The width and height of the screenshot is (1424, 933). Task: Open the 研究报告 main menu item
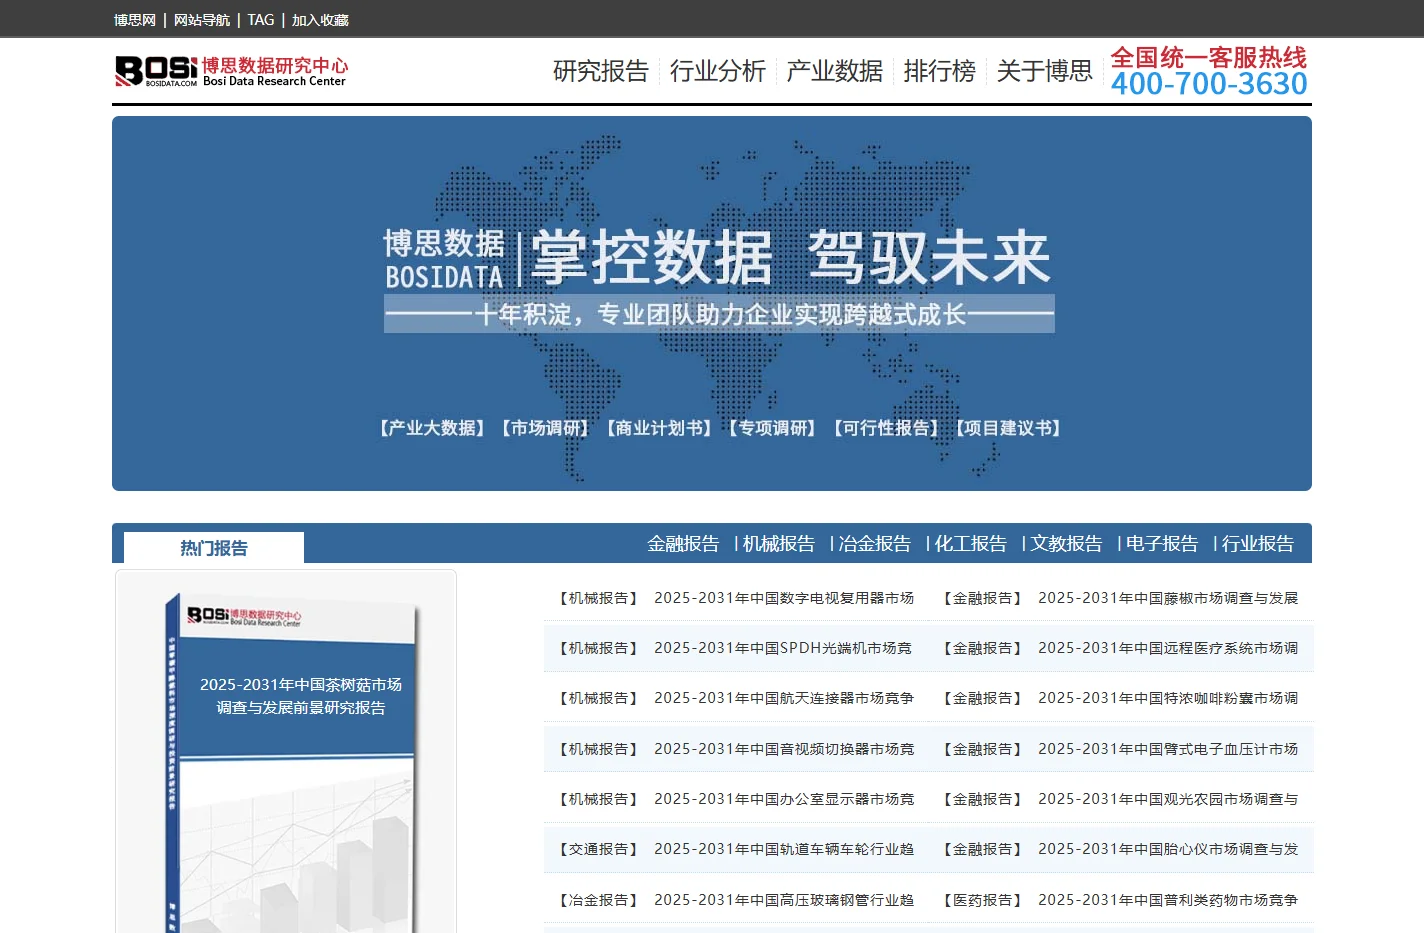pyautogui.click(x=601, y=71)
